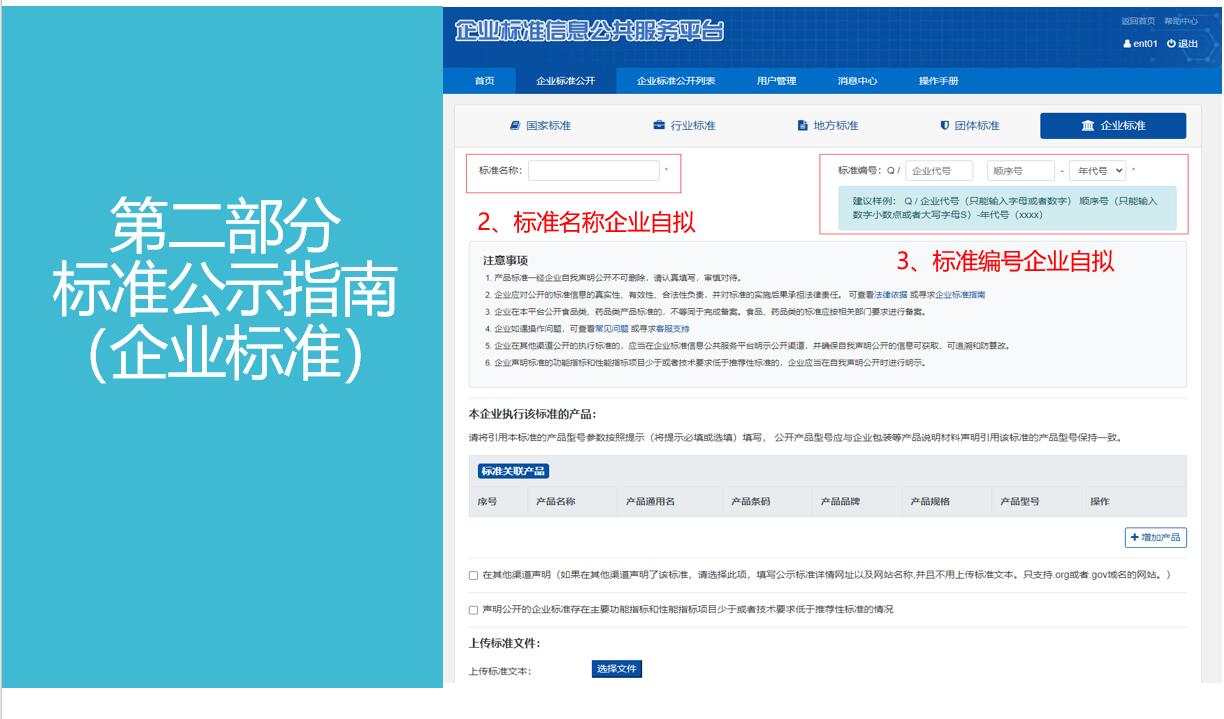This screenshot has height=719, width=1224.
Task: Click the 行业标准 briefcase icon
Action: [659, 126]
